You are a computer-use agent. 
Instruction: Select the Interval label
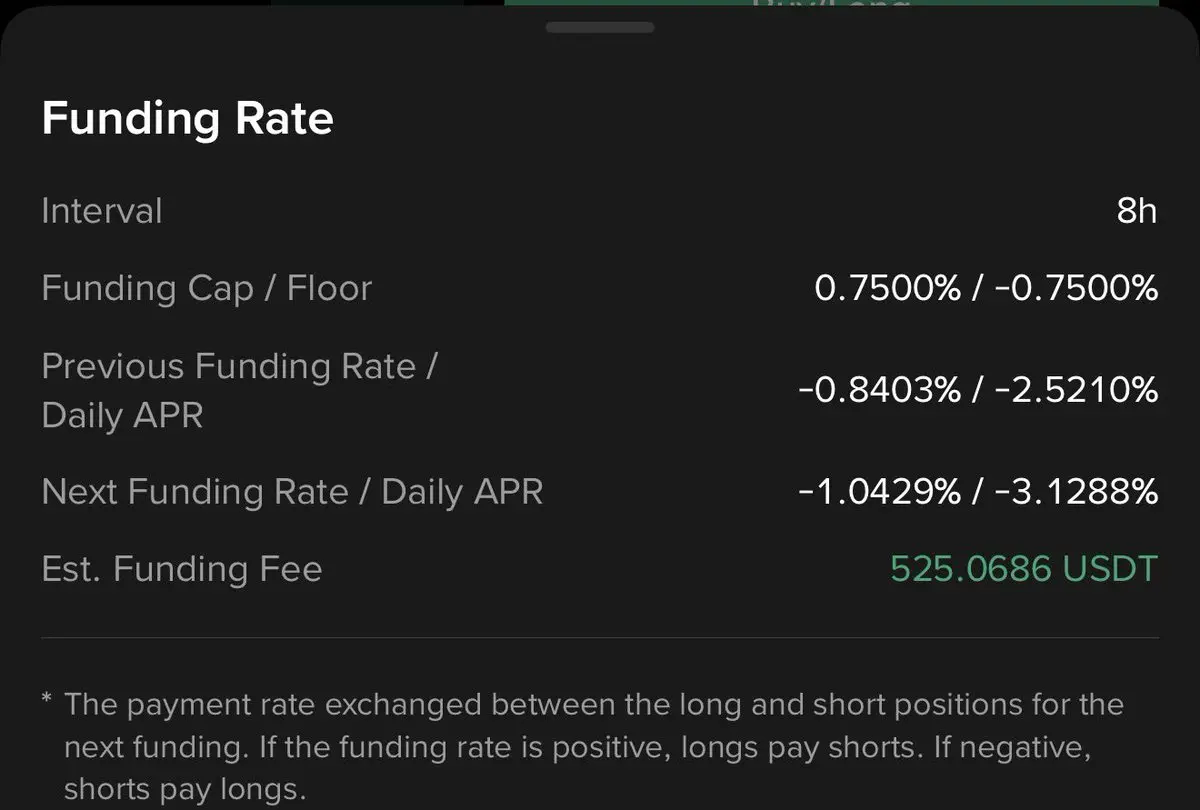102,211
